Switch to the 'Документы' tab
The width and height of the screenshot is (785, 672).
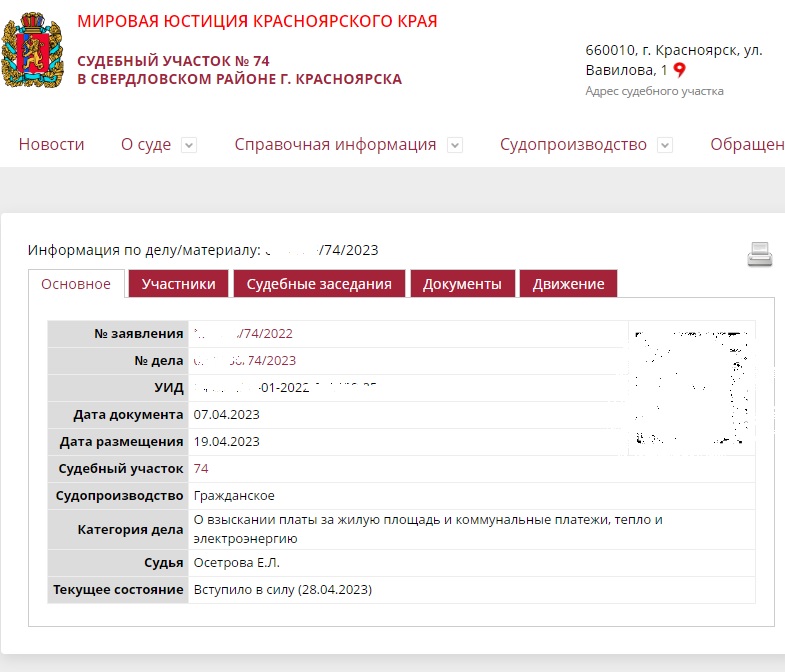tap(463, 284)
